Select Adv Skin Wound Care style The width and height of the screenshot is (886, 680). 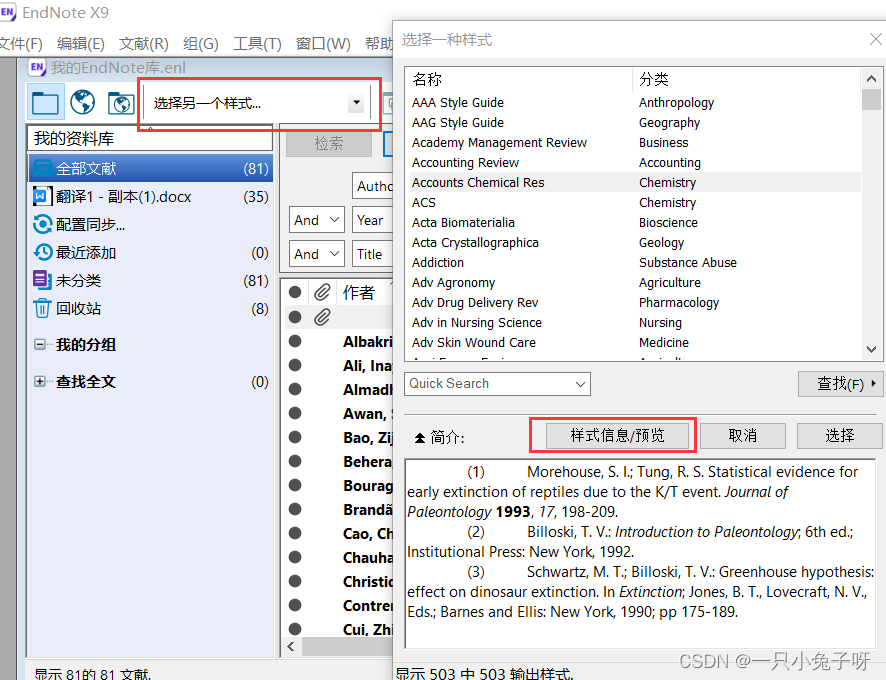coord(635,343)
